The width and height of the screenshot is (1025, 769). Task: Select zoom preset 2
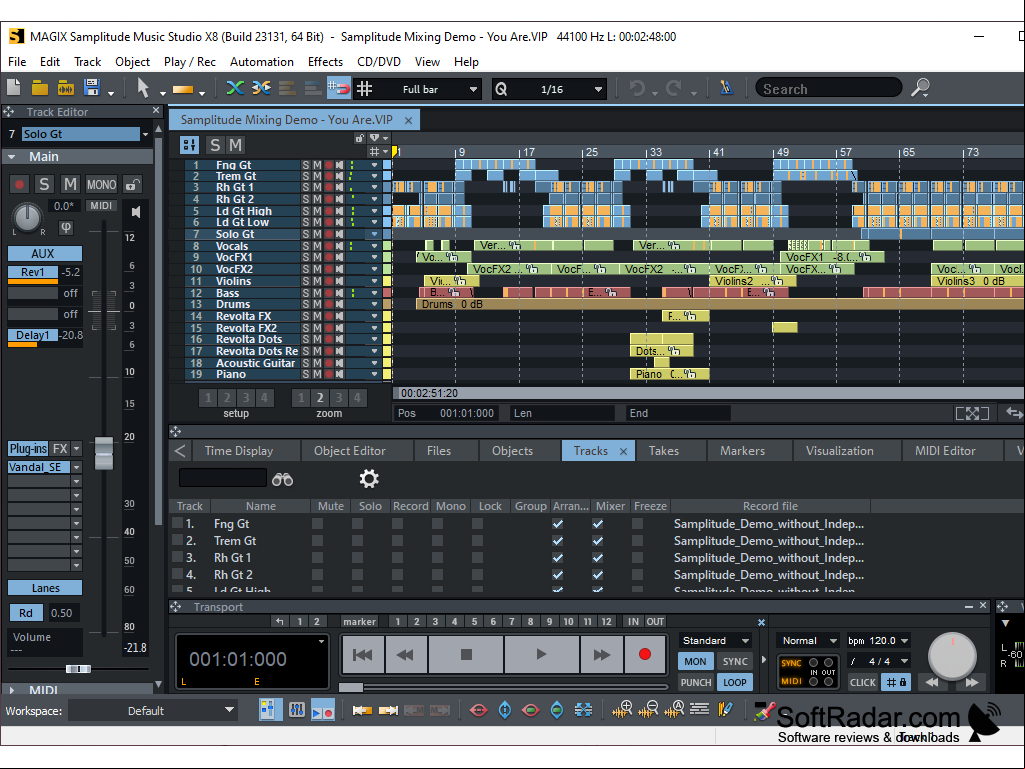[x=320, y=398]
